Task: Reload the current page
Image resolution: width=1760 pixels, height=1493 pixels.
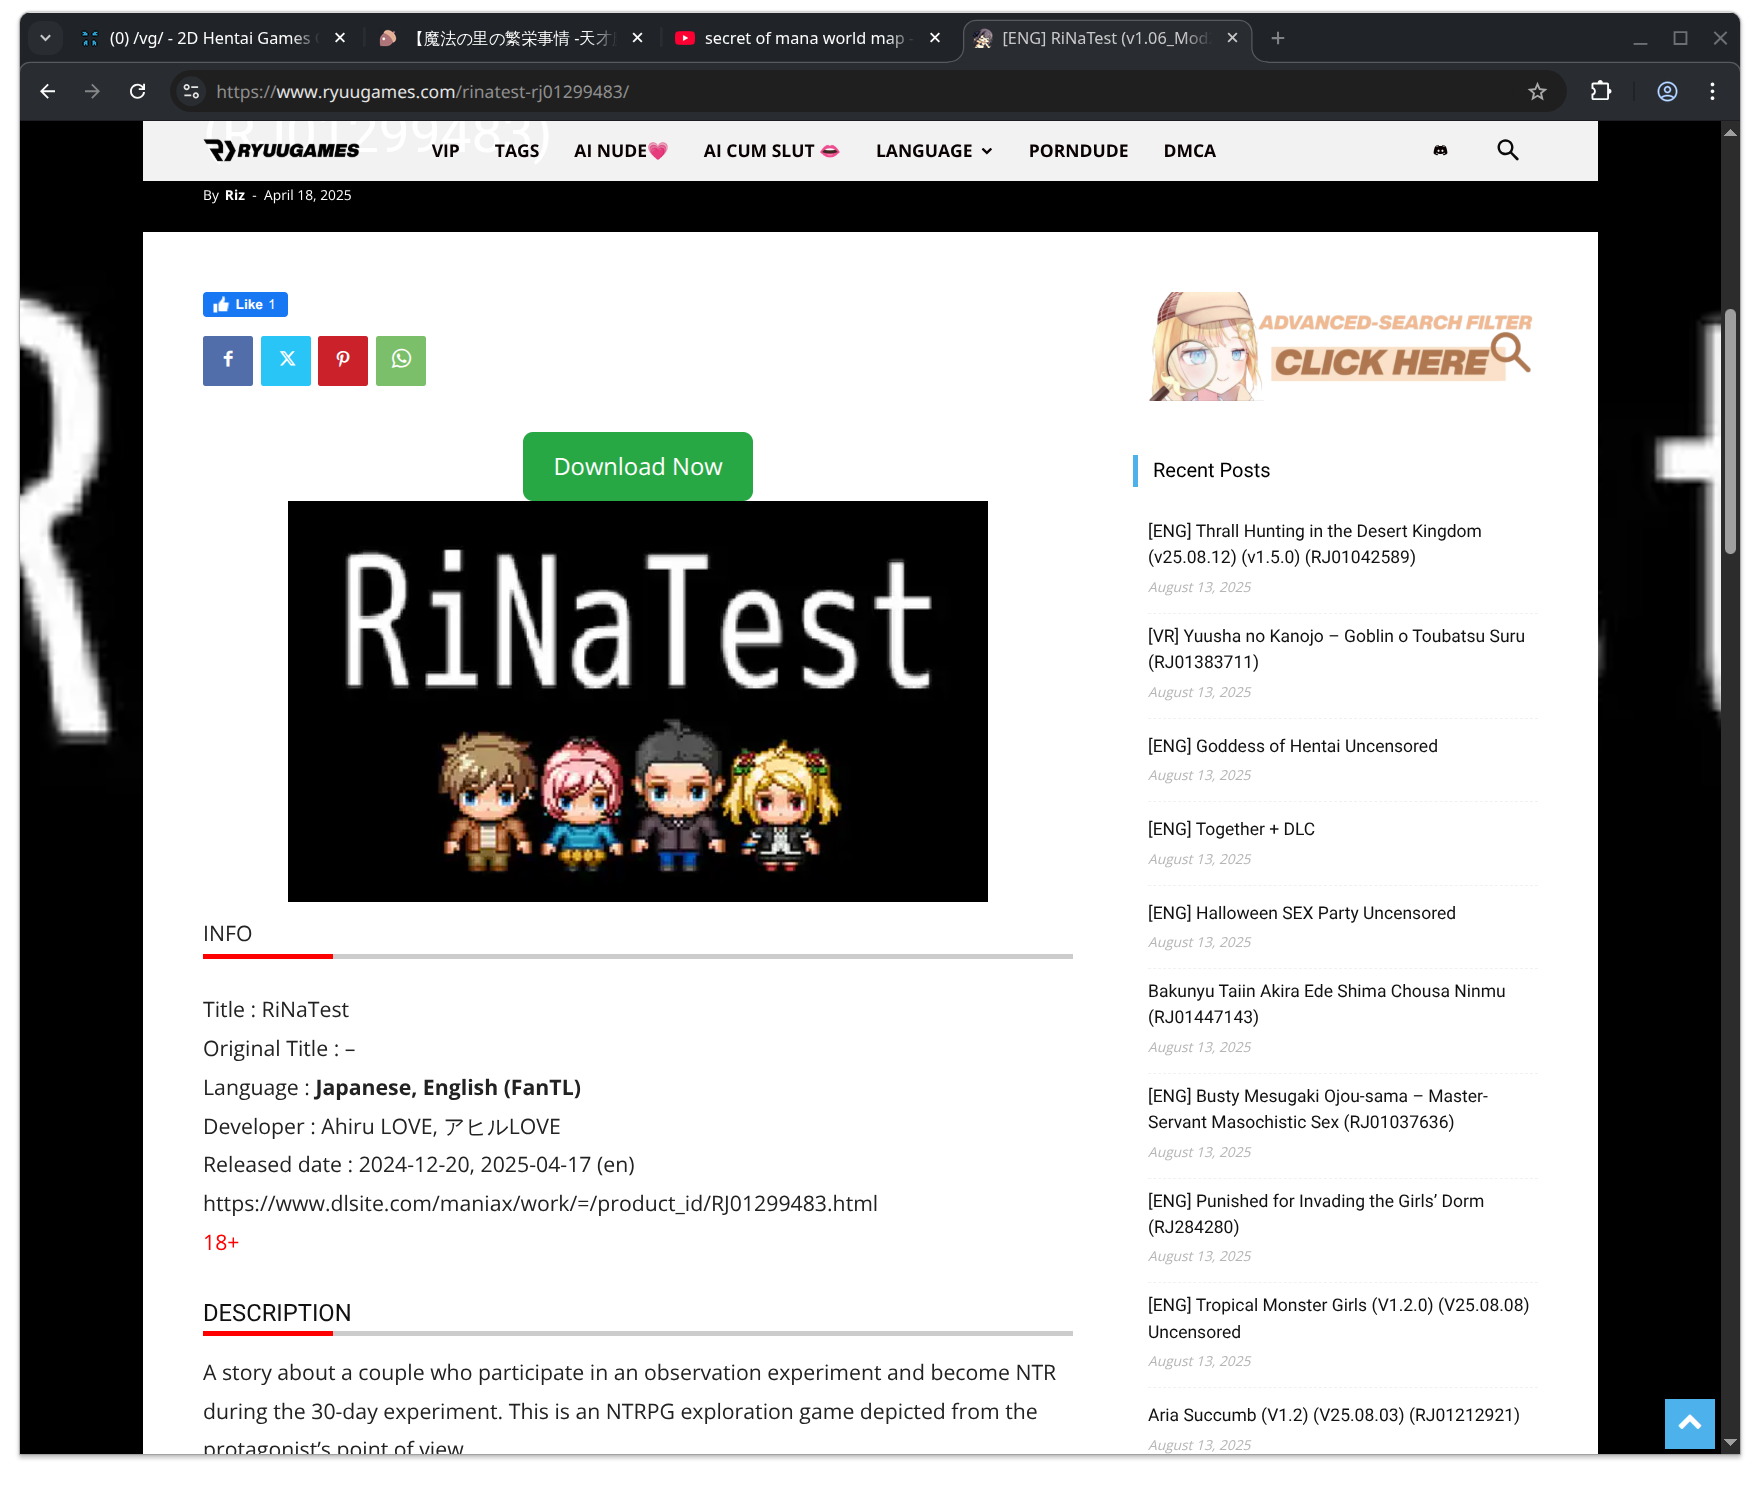Action: 138,92
